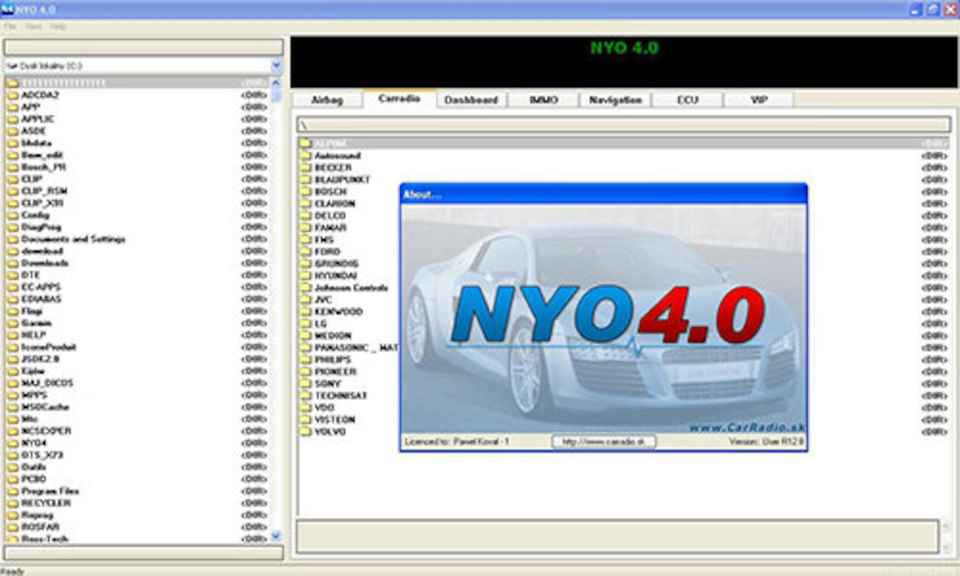Open the drive selection combo box
960x576 pixels.
143,65
